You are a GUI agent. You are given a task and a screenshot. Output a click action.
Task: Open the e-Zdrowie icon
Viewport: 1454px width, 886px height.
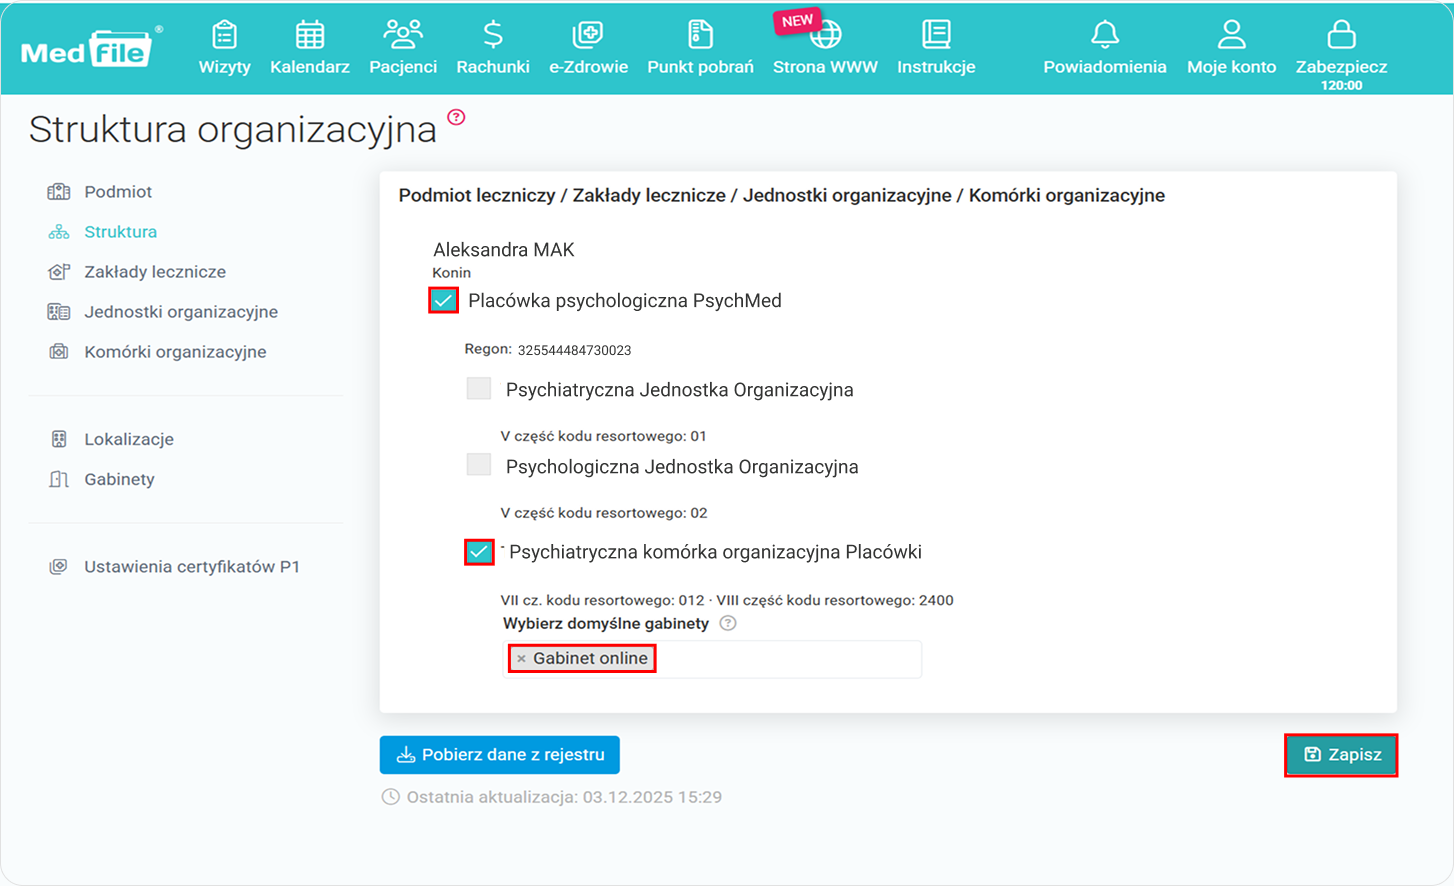coord(587,36)
